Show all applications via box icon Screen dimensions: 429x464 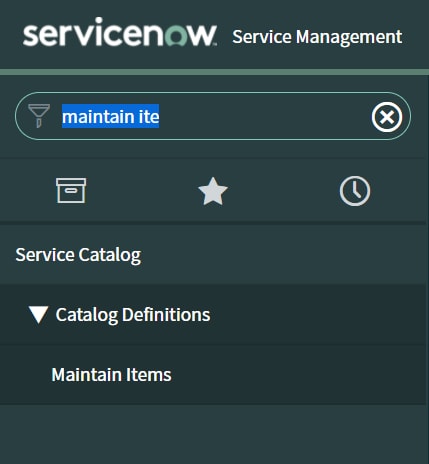pyautogui.click(x=71, y=190)
